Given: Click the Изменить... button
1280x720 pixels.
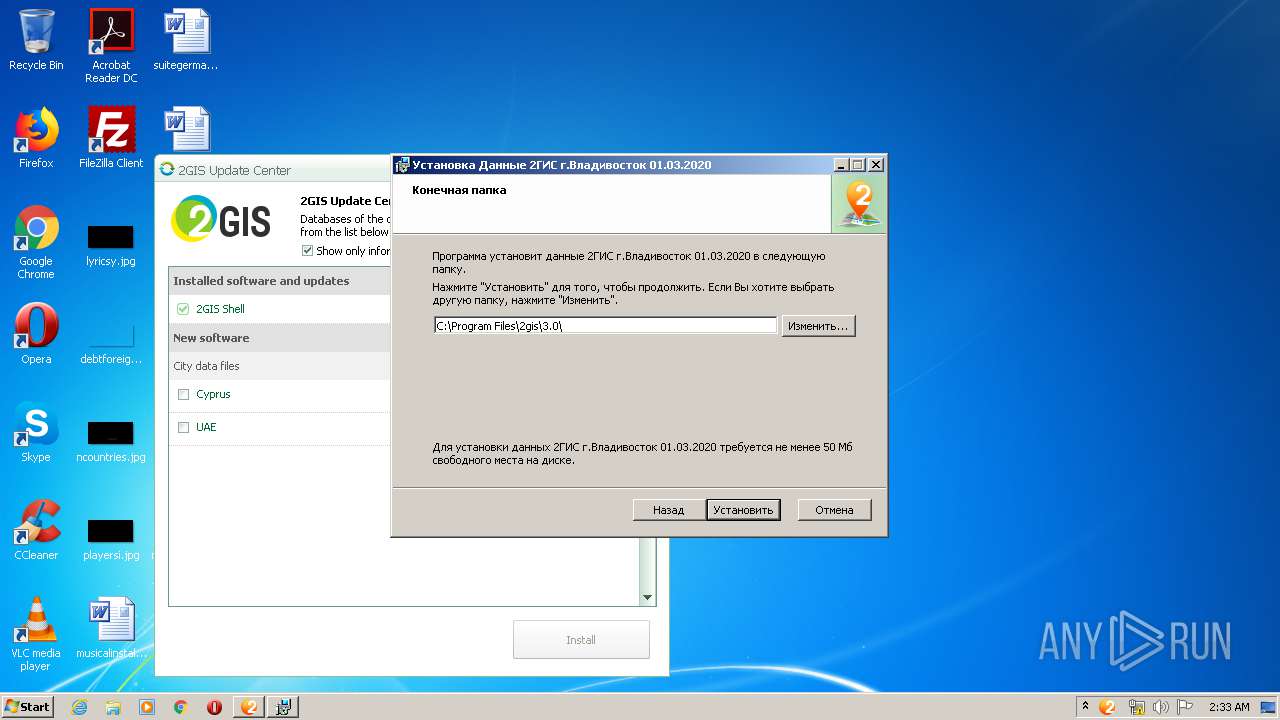Looking at the screenshot, I should (818, 326).
